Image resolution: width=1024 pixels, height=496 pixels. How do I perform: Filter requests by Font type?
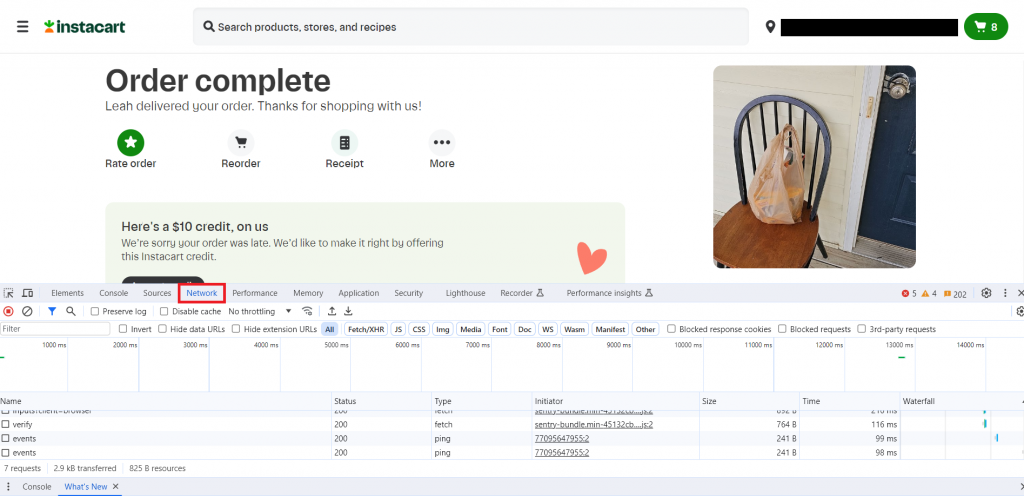500,330
